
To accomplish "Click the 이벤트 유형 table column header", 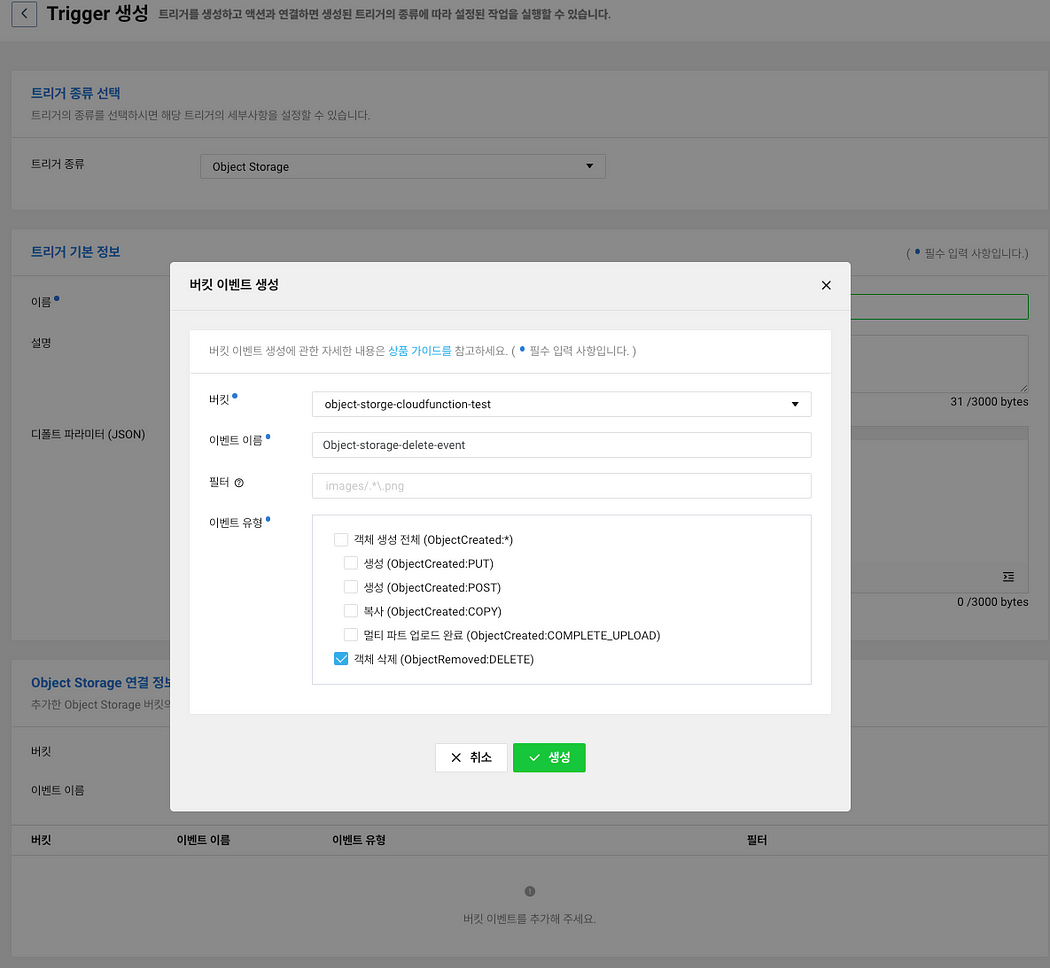I will pyautogui.click(x=359, y=839).
